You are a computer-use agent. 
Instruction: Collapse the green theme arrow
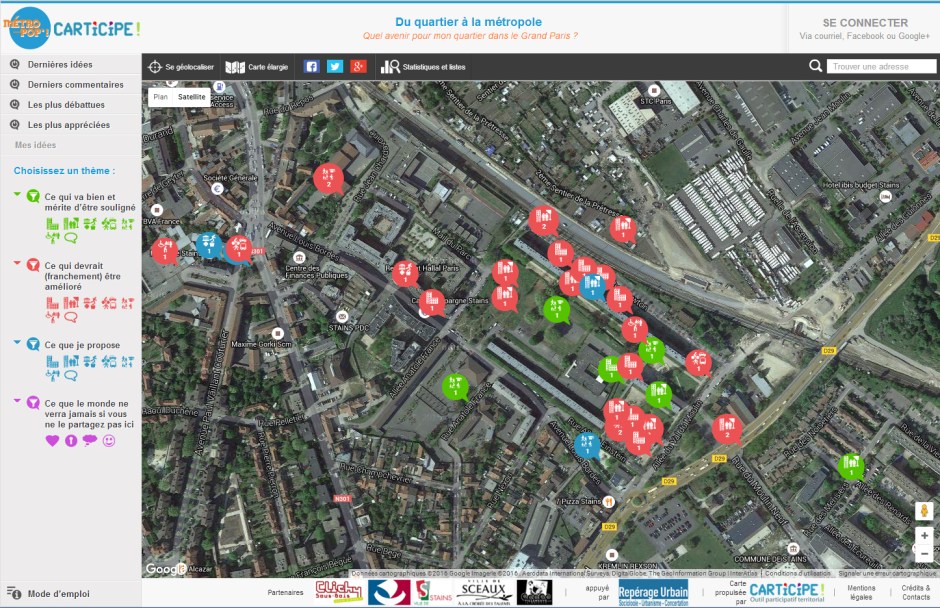(x=17, y=194)
